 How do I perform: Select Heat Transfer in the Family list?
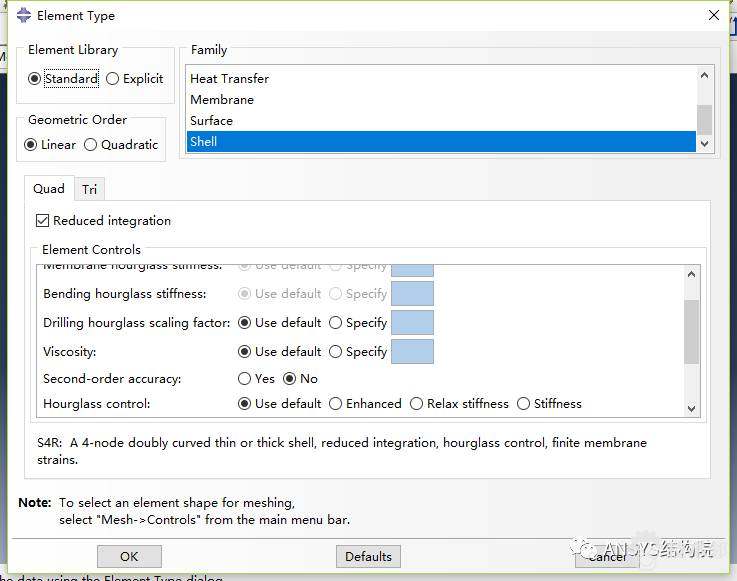pyautogui.click(x=441, y=79)
